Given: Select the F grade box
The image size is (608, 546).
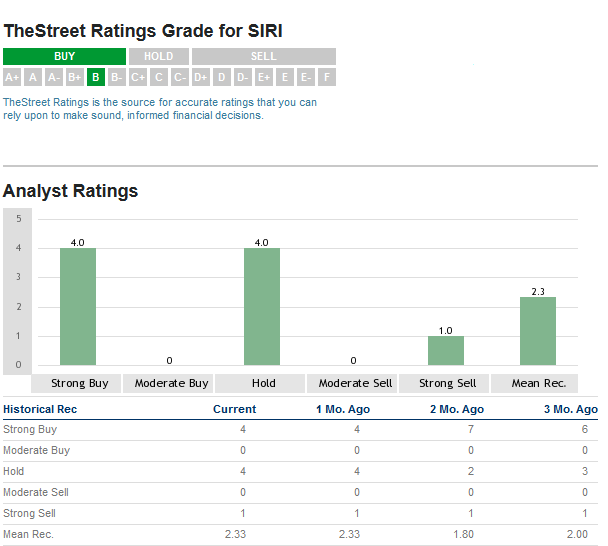Looking at the screenshot, I should pos(327,77).
